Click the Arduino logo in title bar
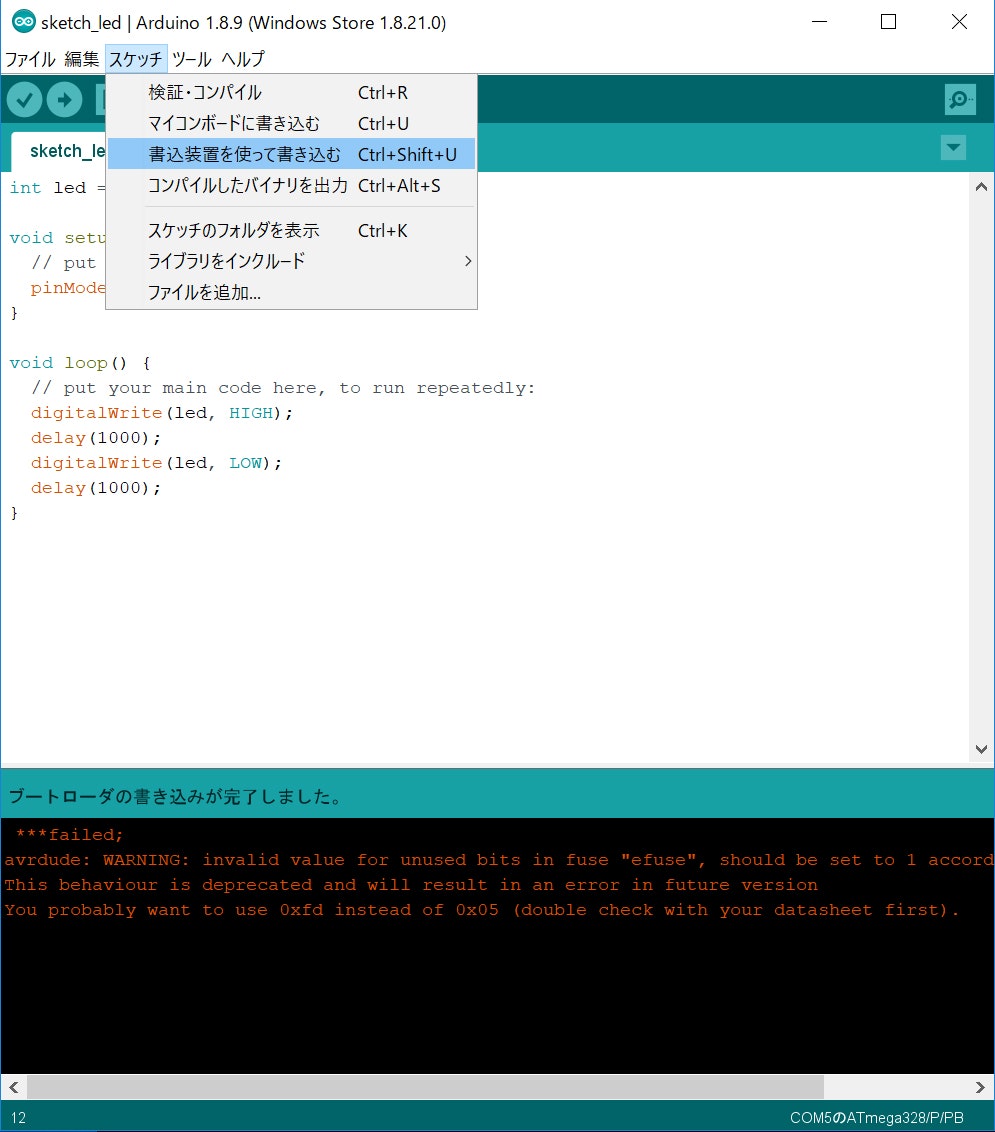Image resolution: width=995 pixels, height=1132 pixels. (x=23, y=22)
